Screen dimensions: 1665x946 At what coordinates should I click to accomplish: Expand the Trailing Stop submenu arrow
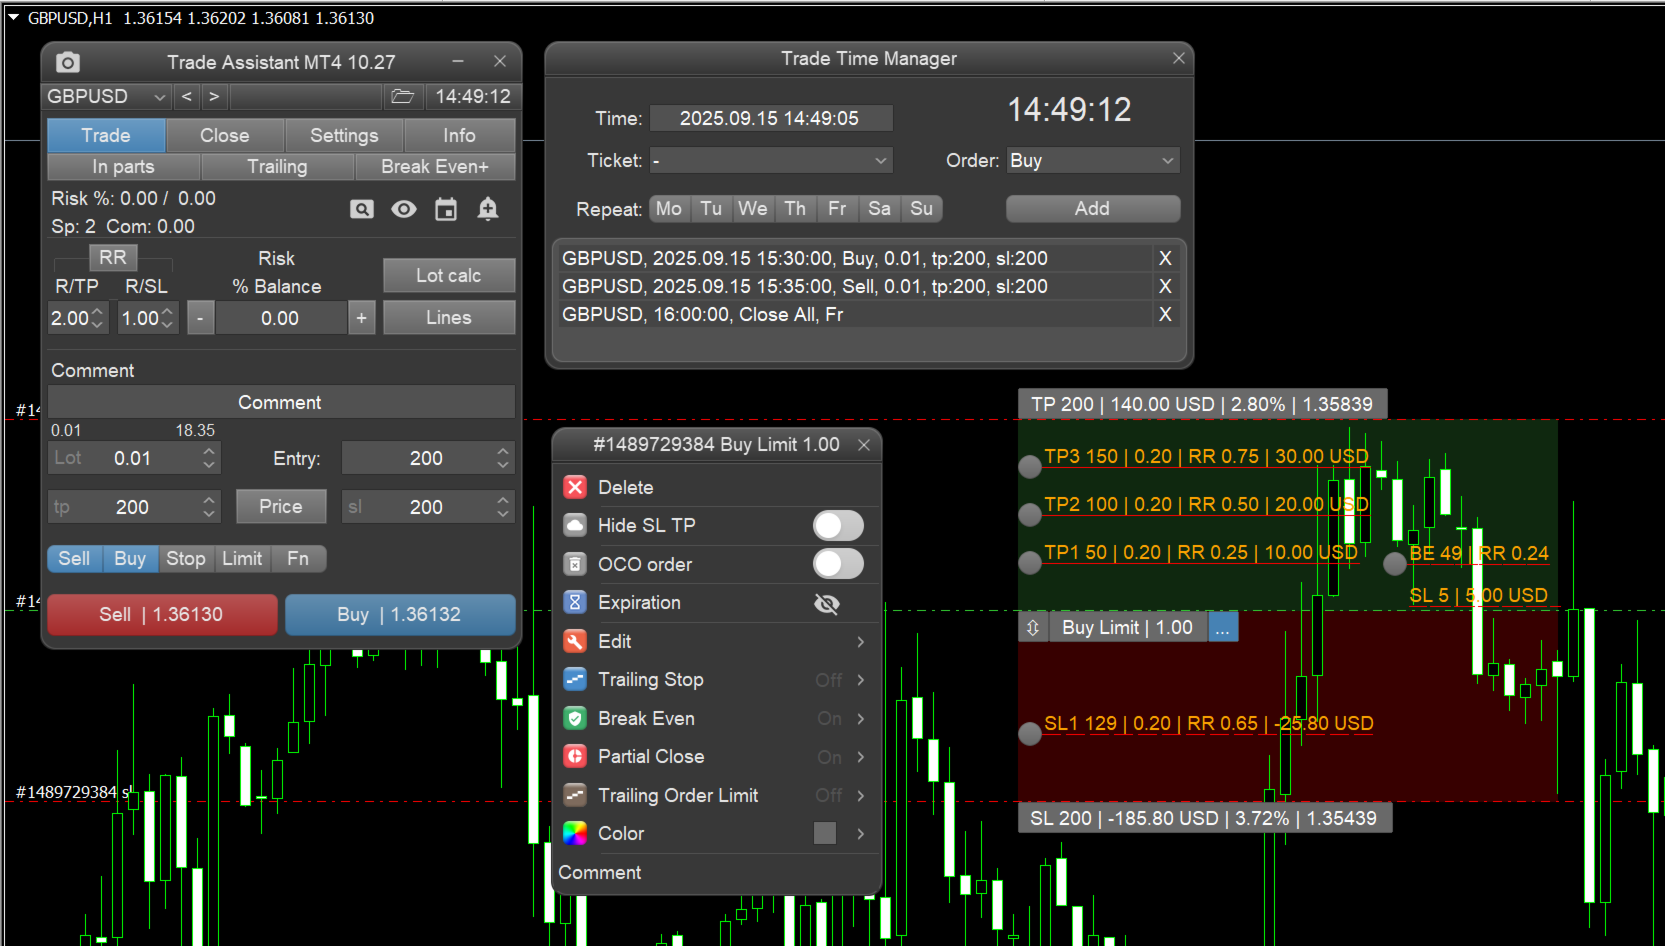(x=860, y=680)
